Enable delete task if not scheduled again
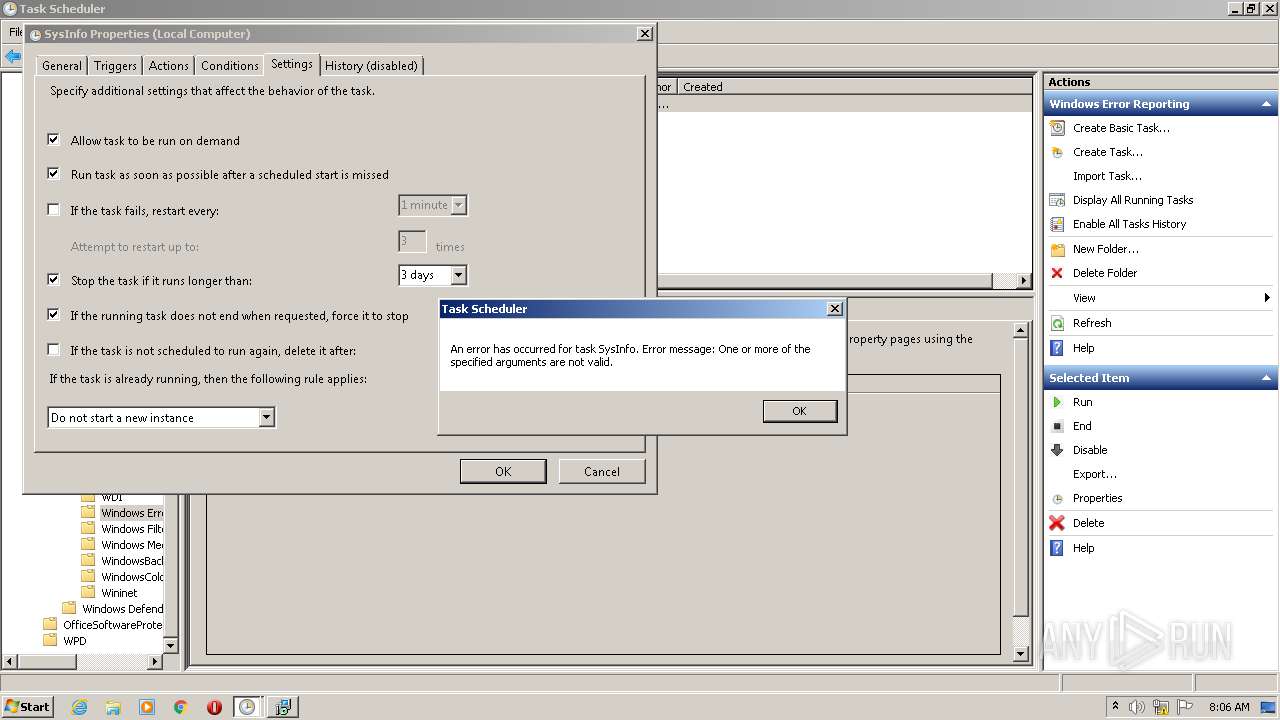This screenshot has height=720, width=1280. pyautogui.click(x=54, y=350)
